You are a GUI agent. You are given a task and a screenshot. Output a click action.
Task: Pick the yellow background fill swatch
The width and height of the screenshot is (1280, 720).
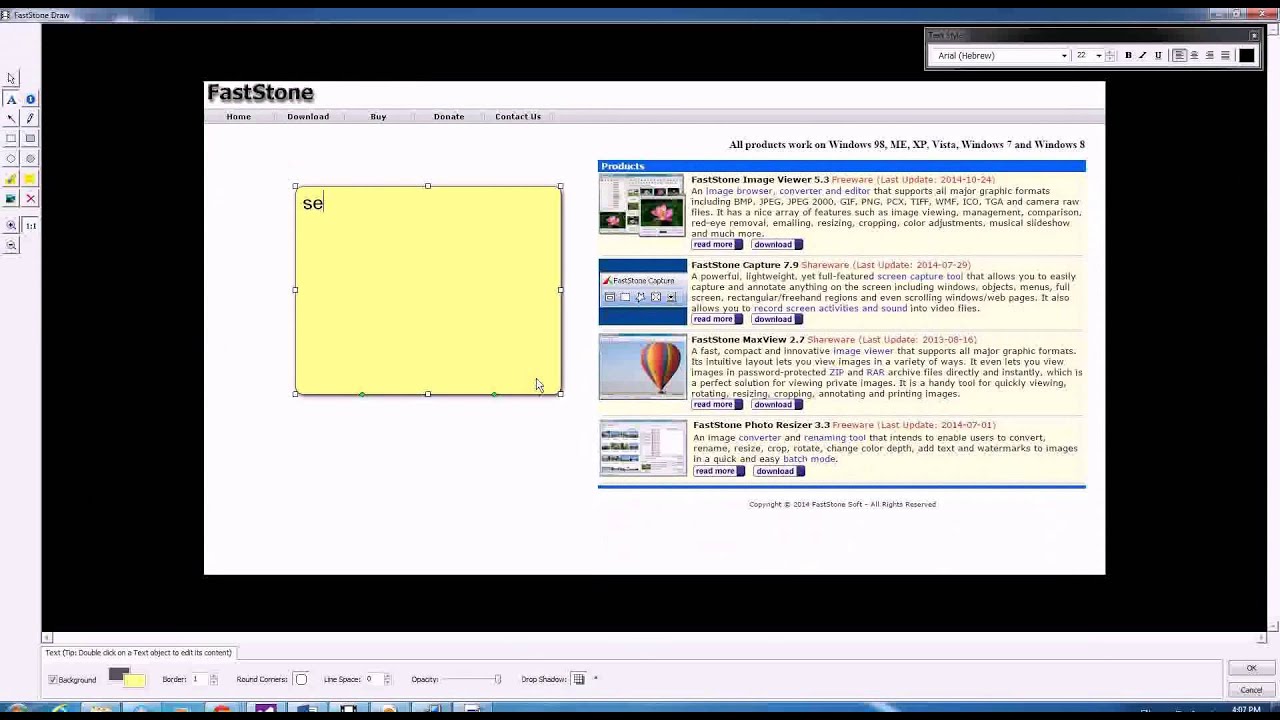pos(135,682)
